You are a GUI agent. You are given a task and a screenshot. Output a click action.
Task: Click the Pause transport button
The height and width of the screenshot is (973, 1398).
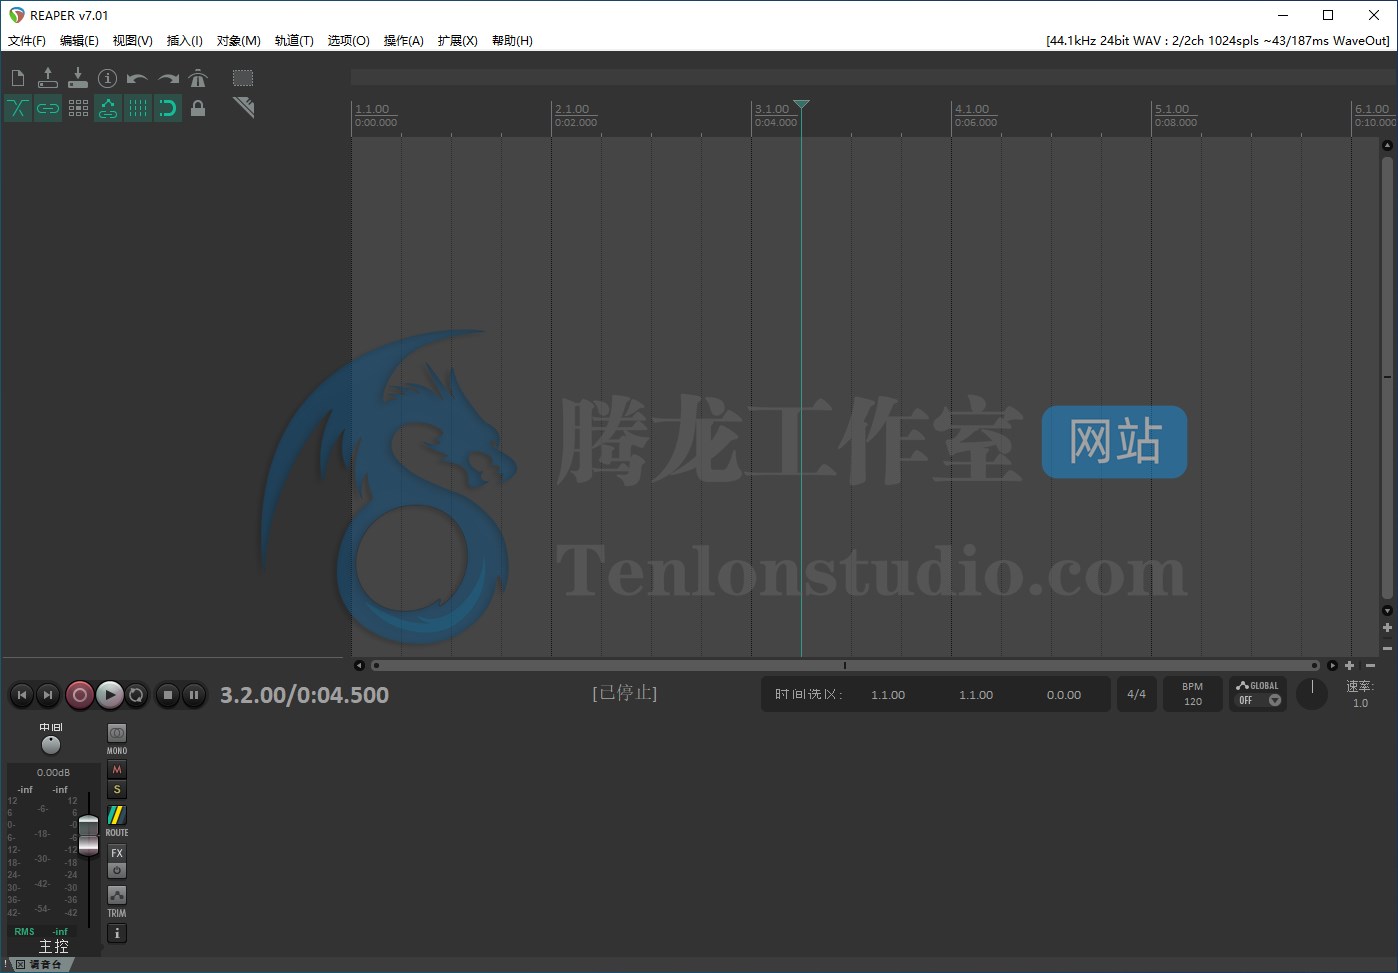tap(194, 695)
